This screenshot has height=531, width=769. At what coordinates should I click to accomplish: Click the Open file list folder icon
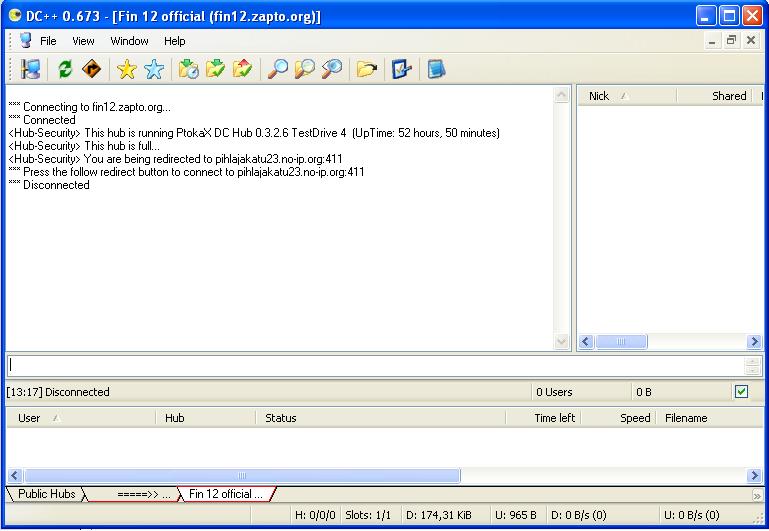(367, 69)
